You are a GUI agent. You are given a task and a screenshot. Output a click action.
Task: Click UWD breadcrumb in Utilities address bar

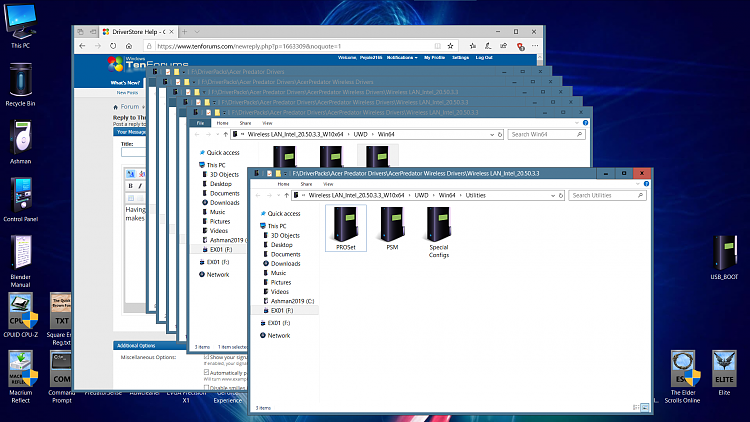pos(421,195)
